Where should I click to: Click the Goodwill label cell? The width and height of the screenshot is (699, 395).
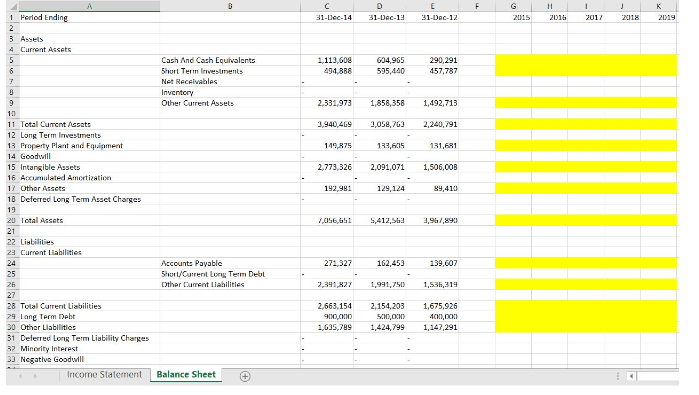[35, 156]
